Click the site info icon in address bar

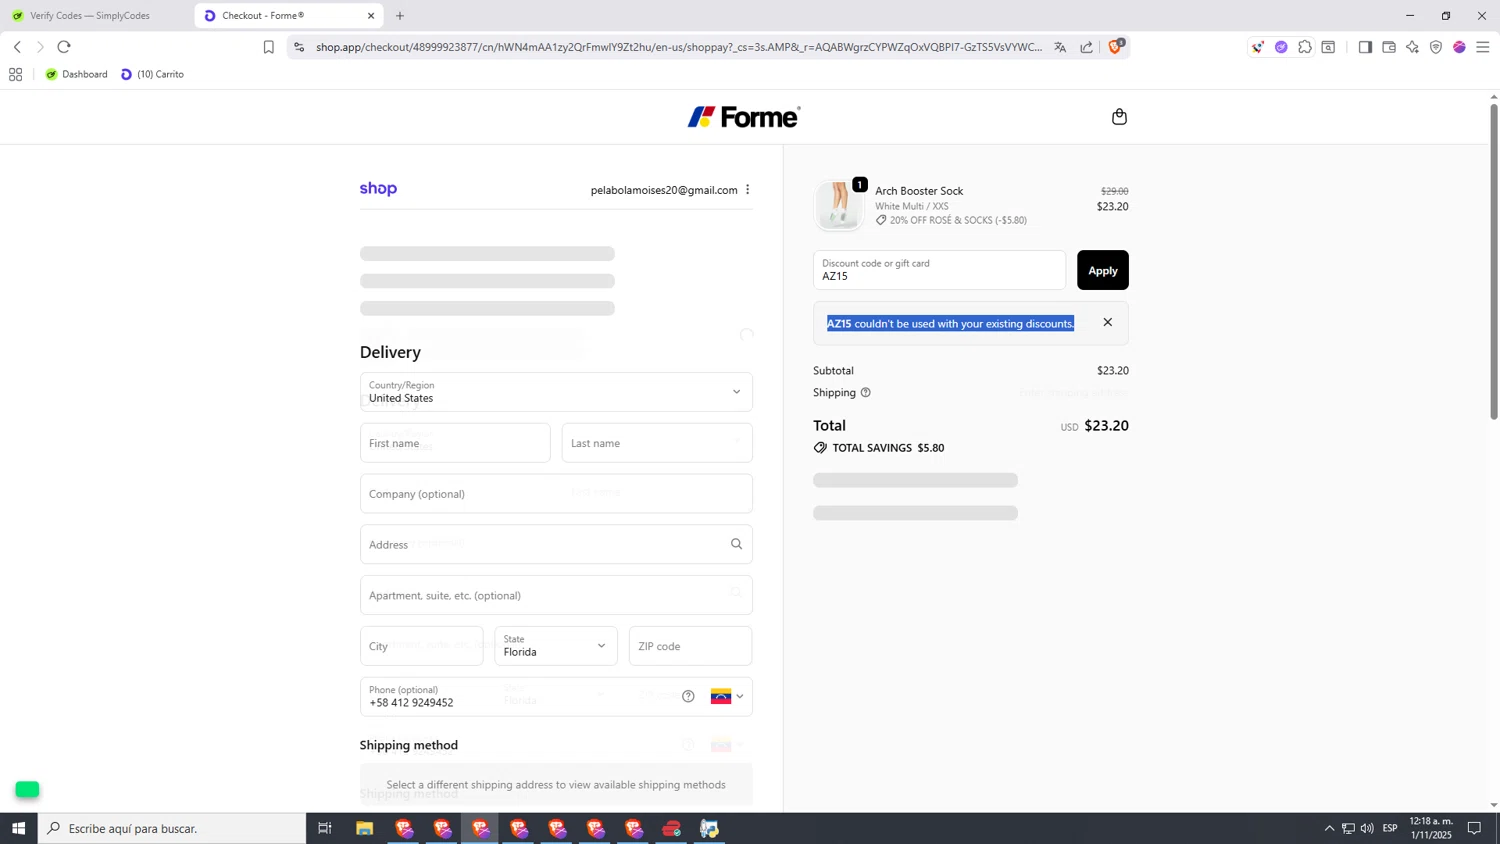tap(299, 47)
